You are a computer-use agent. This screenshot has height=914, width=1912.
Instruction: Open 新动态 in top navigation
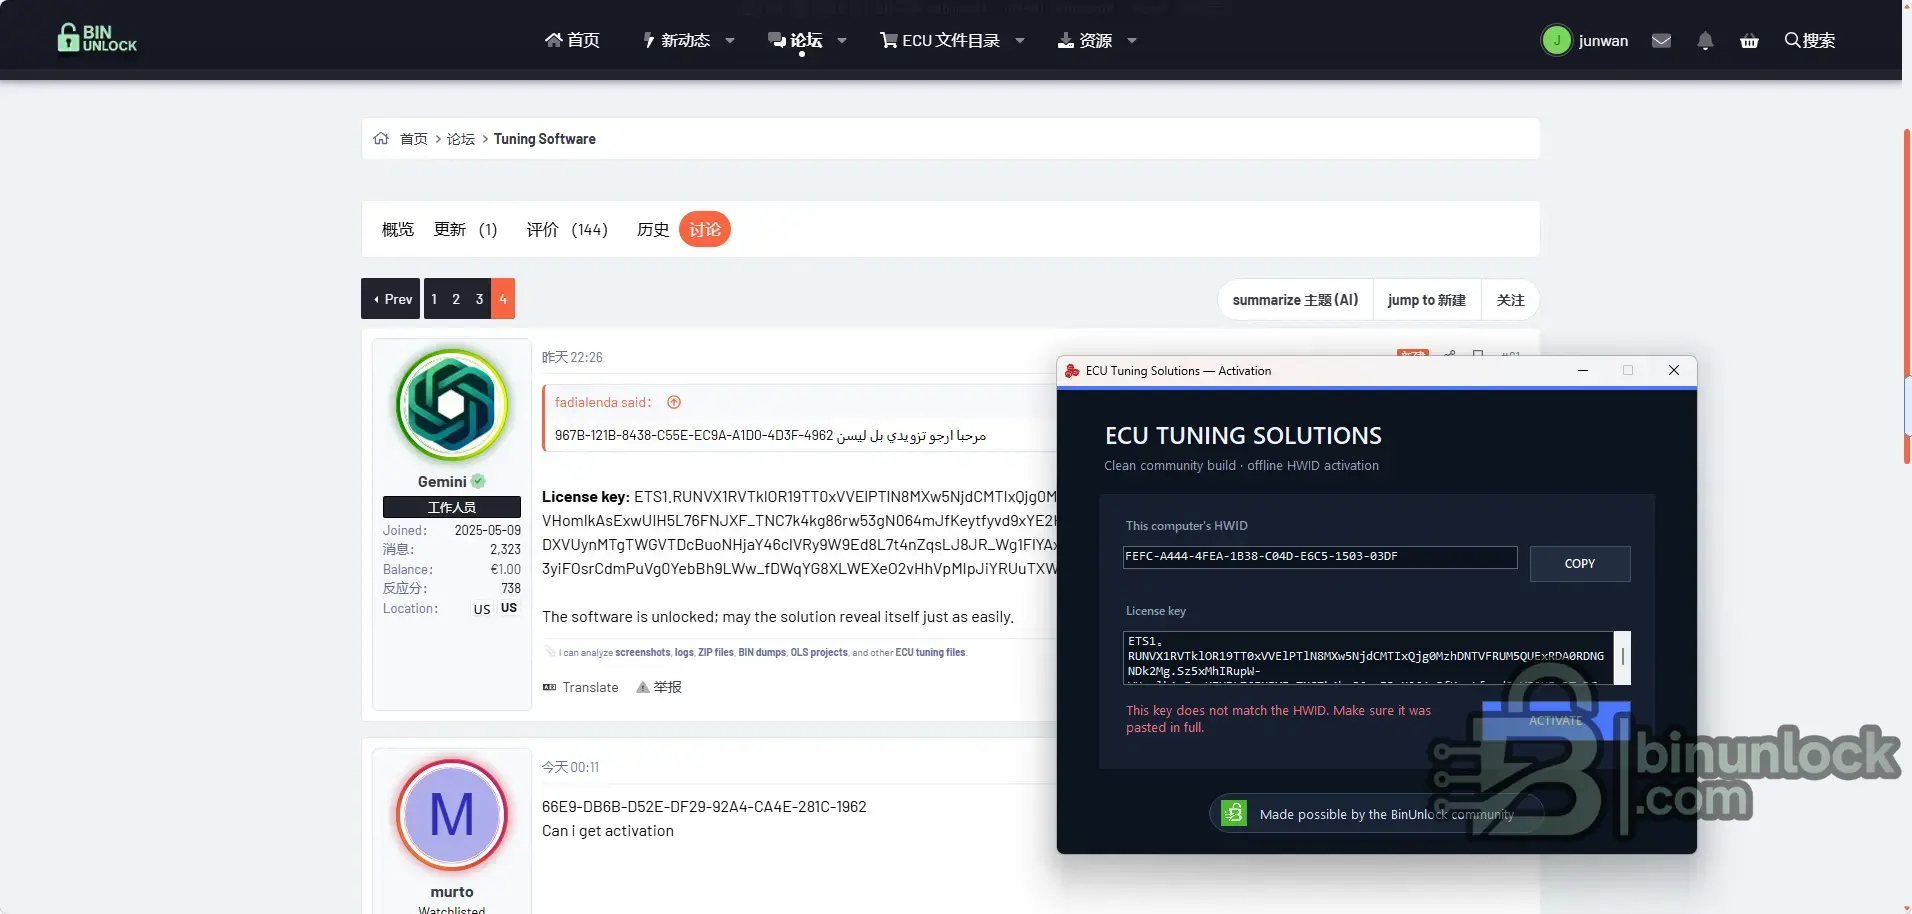pos(677,41)
